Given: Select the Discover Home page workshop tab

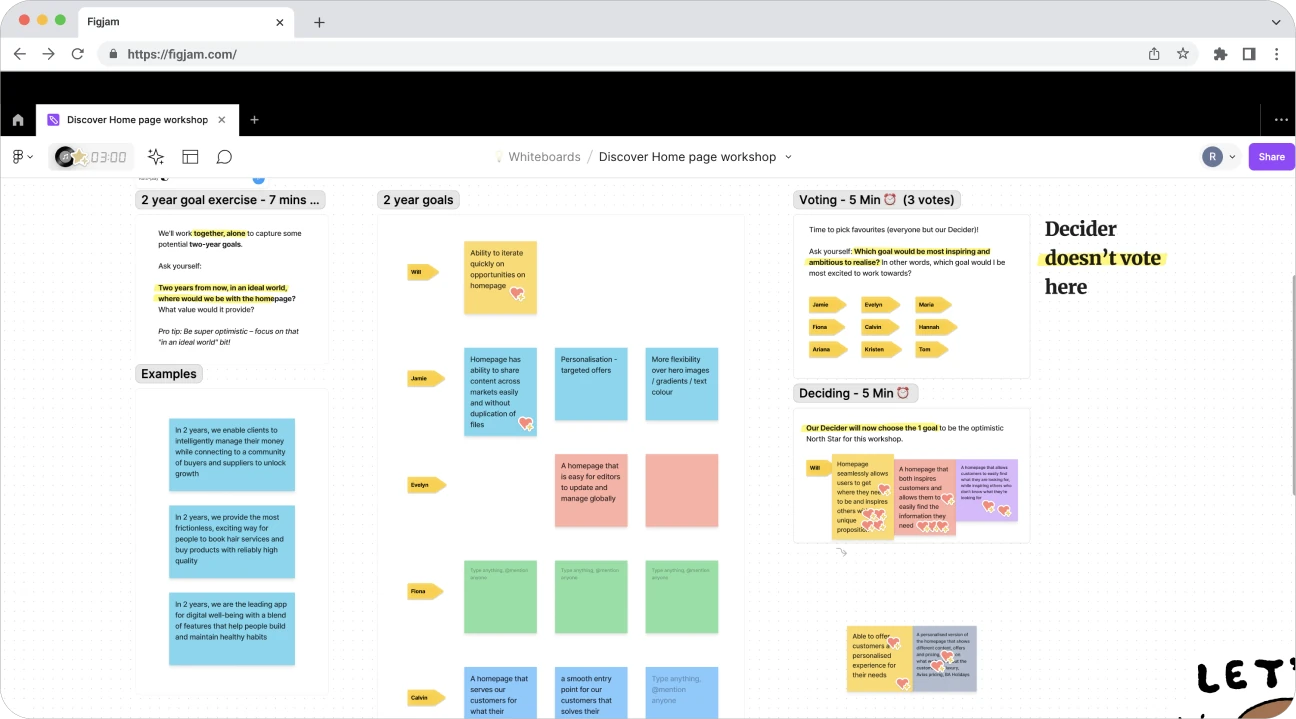Looking at the screenshot, I should [x=138, y=120].
